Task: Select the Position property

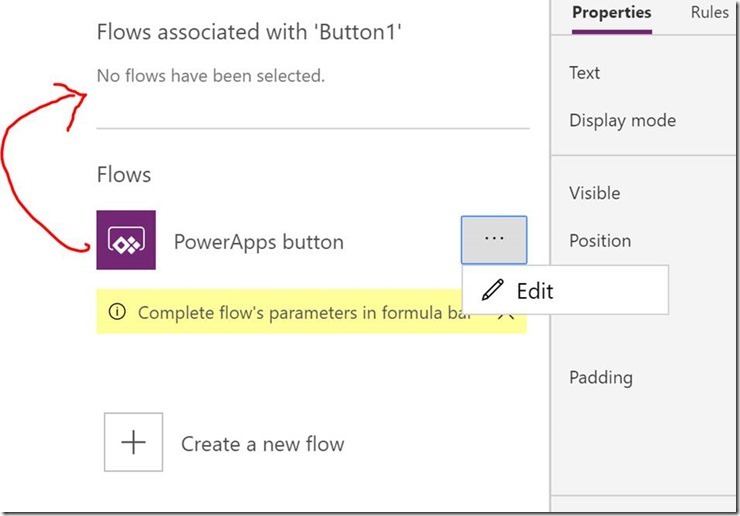Action: click(x=600, y=240)
